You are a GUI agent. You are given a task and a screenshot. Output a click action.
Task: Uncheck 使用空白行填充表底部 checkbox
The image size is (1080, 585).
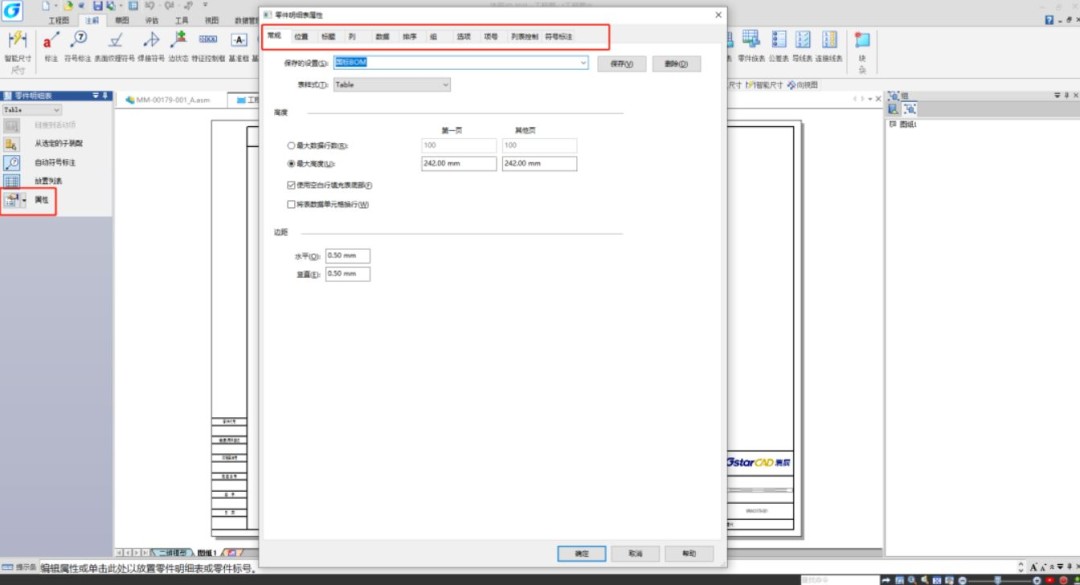291,185
